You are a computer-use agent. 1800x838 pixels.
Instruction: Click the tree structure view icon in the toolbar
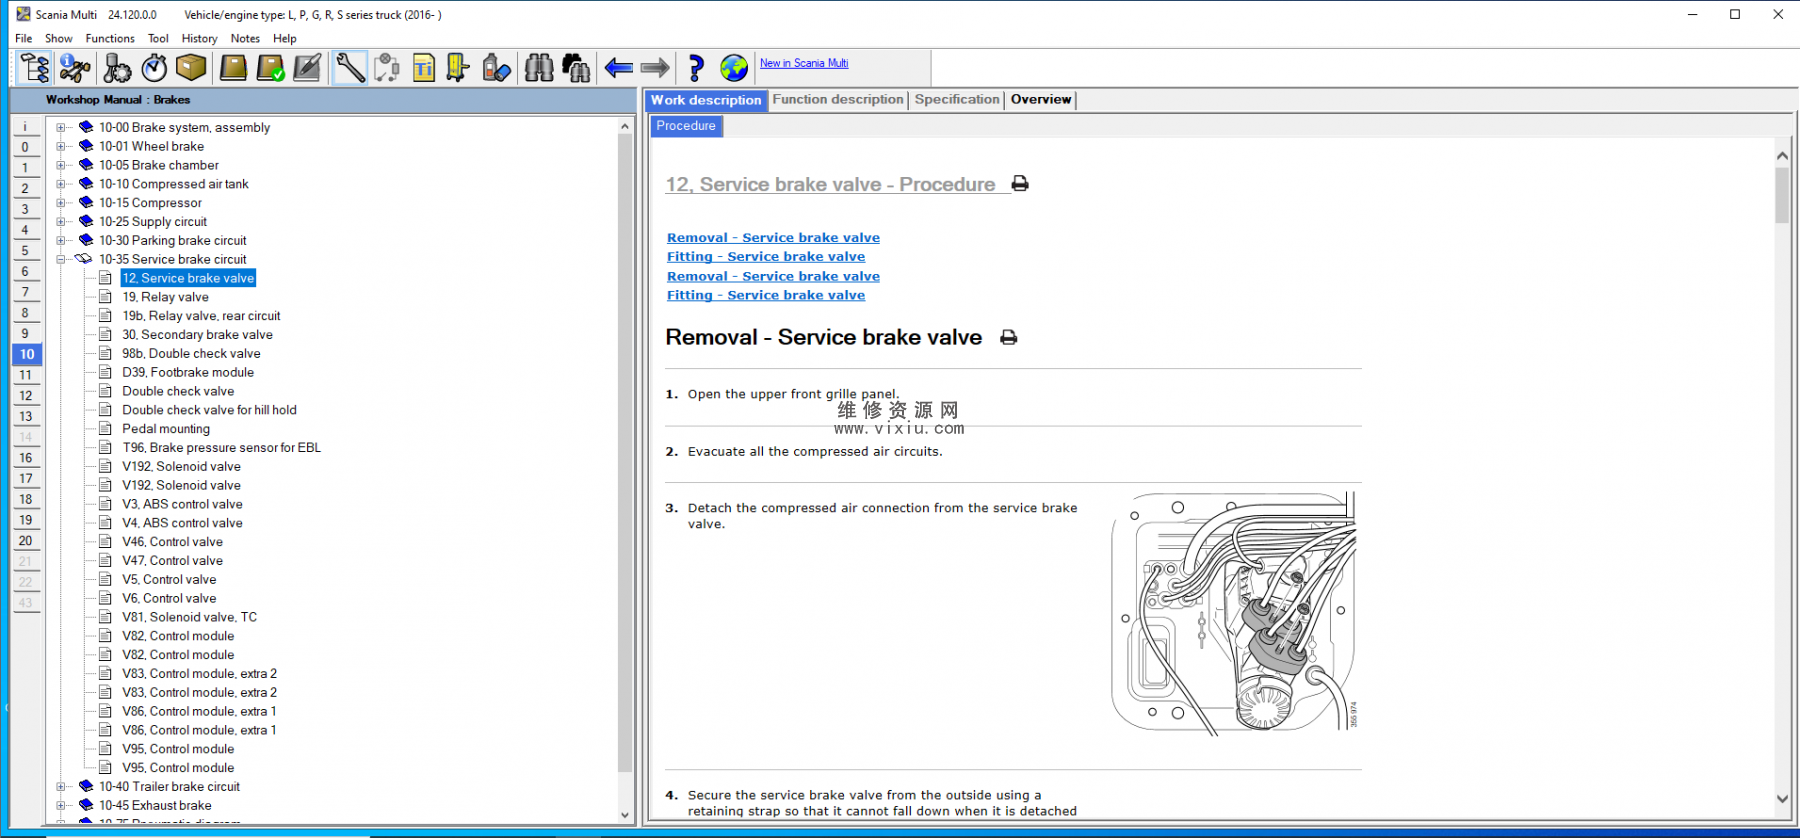[35, 68]
